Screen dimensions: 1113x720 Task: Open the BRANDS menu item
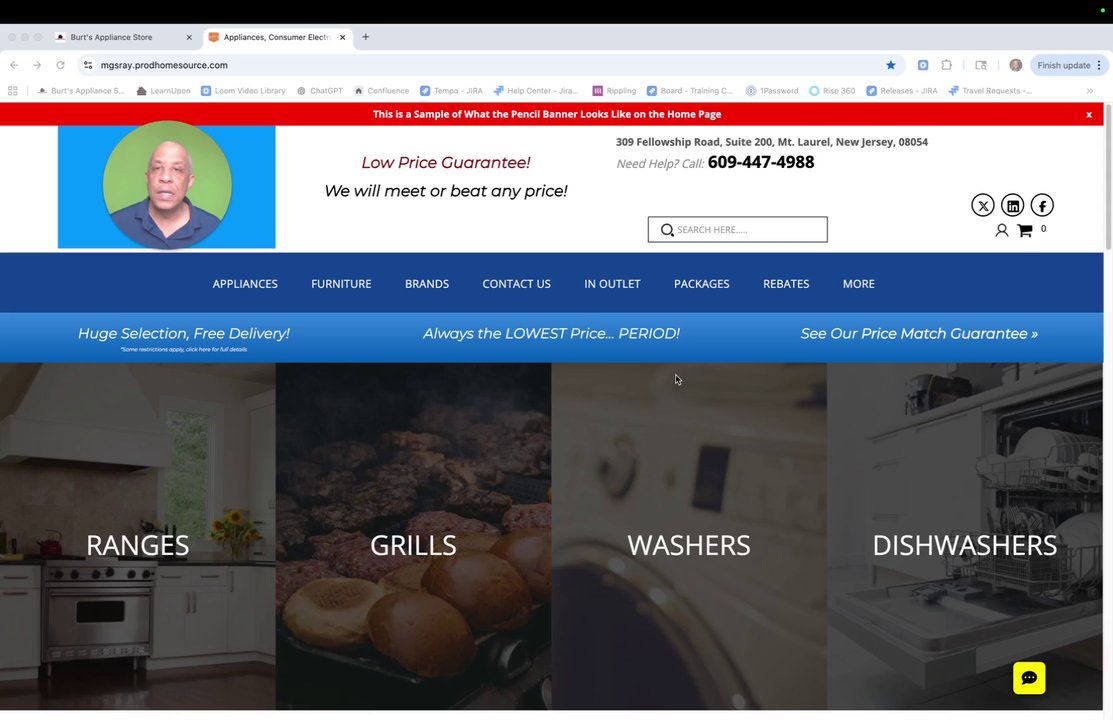pos(427,283)
